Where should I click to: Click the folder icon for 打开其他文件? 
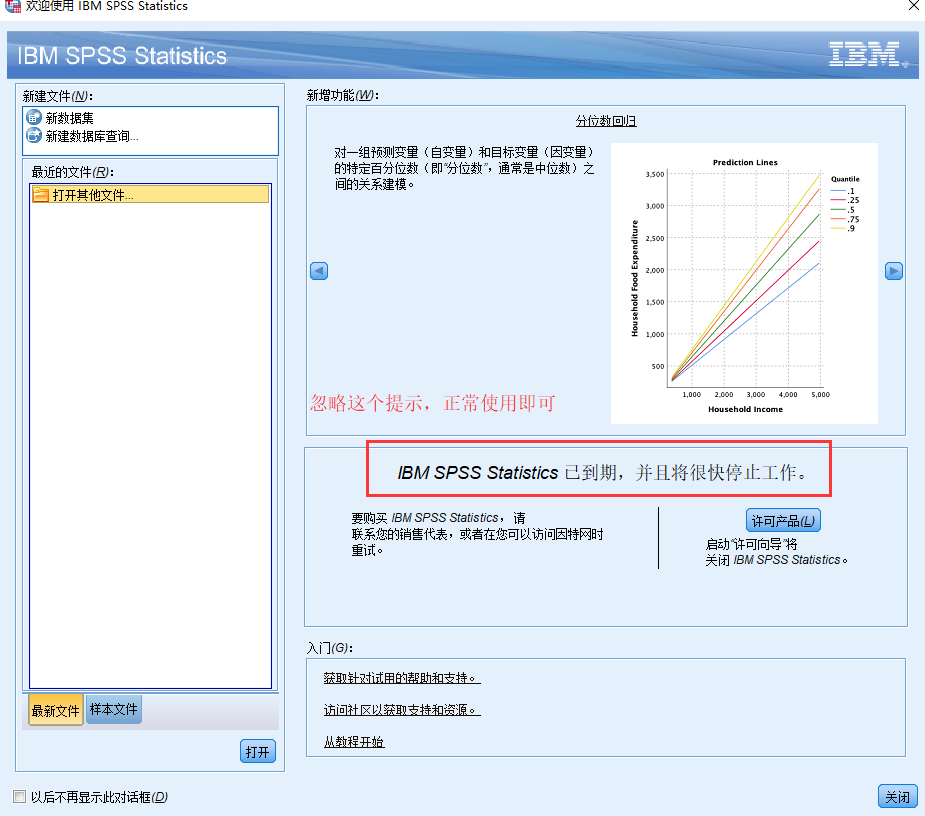coord(41,195)
